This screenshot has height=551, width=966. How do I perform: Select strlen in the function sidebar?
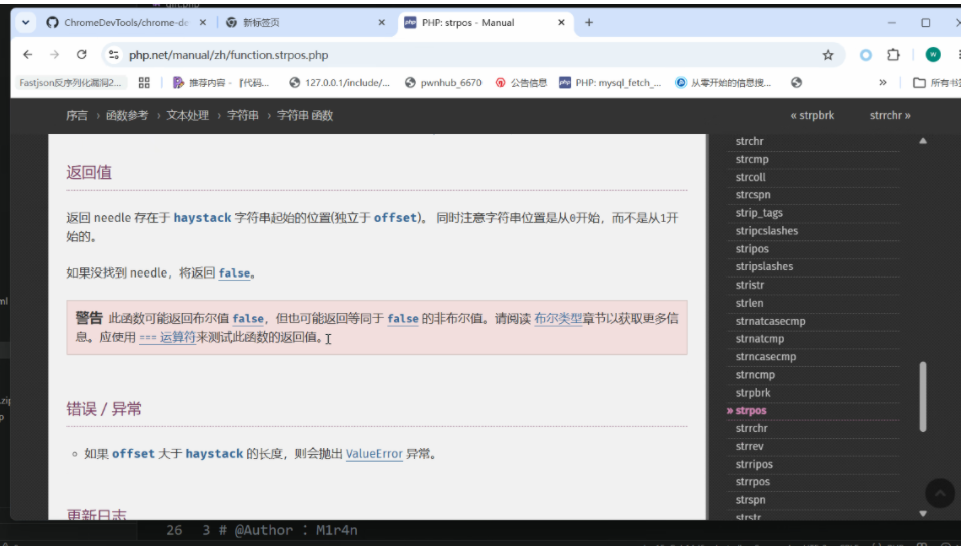(x=749, y=303)
